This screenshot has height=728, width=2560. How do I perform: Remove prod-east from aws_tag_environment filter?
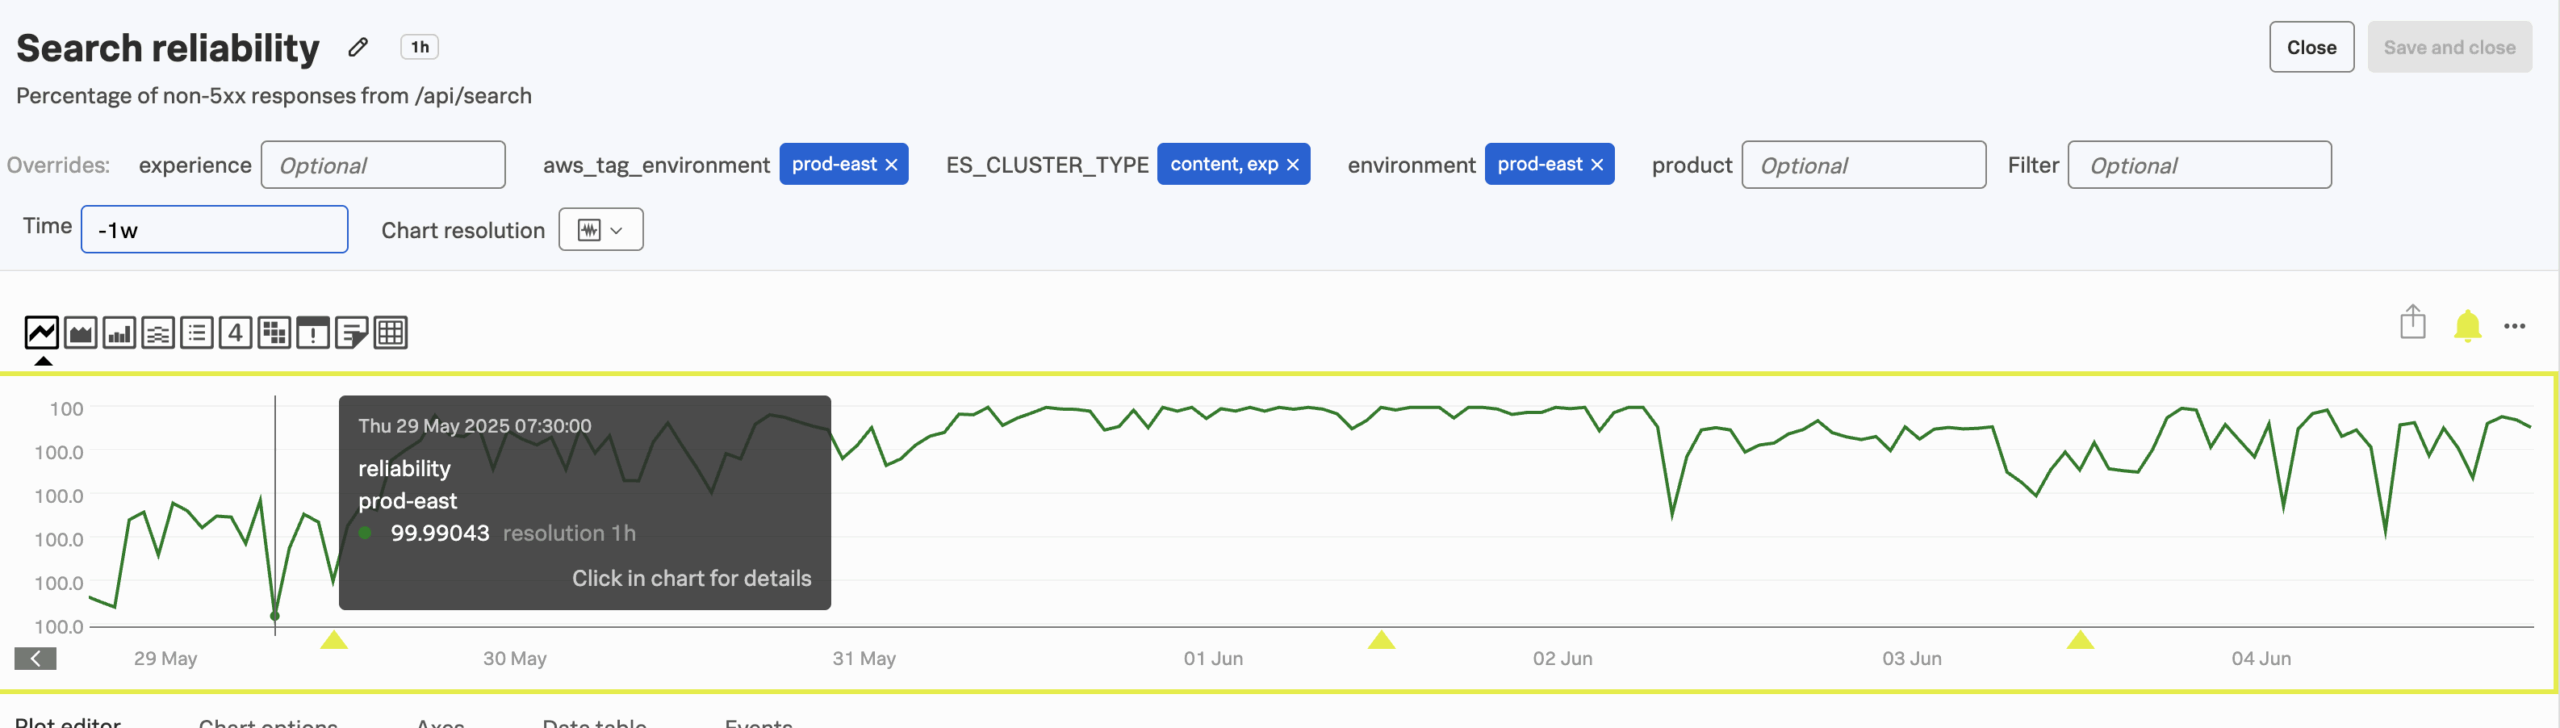click(892, 165)
